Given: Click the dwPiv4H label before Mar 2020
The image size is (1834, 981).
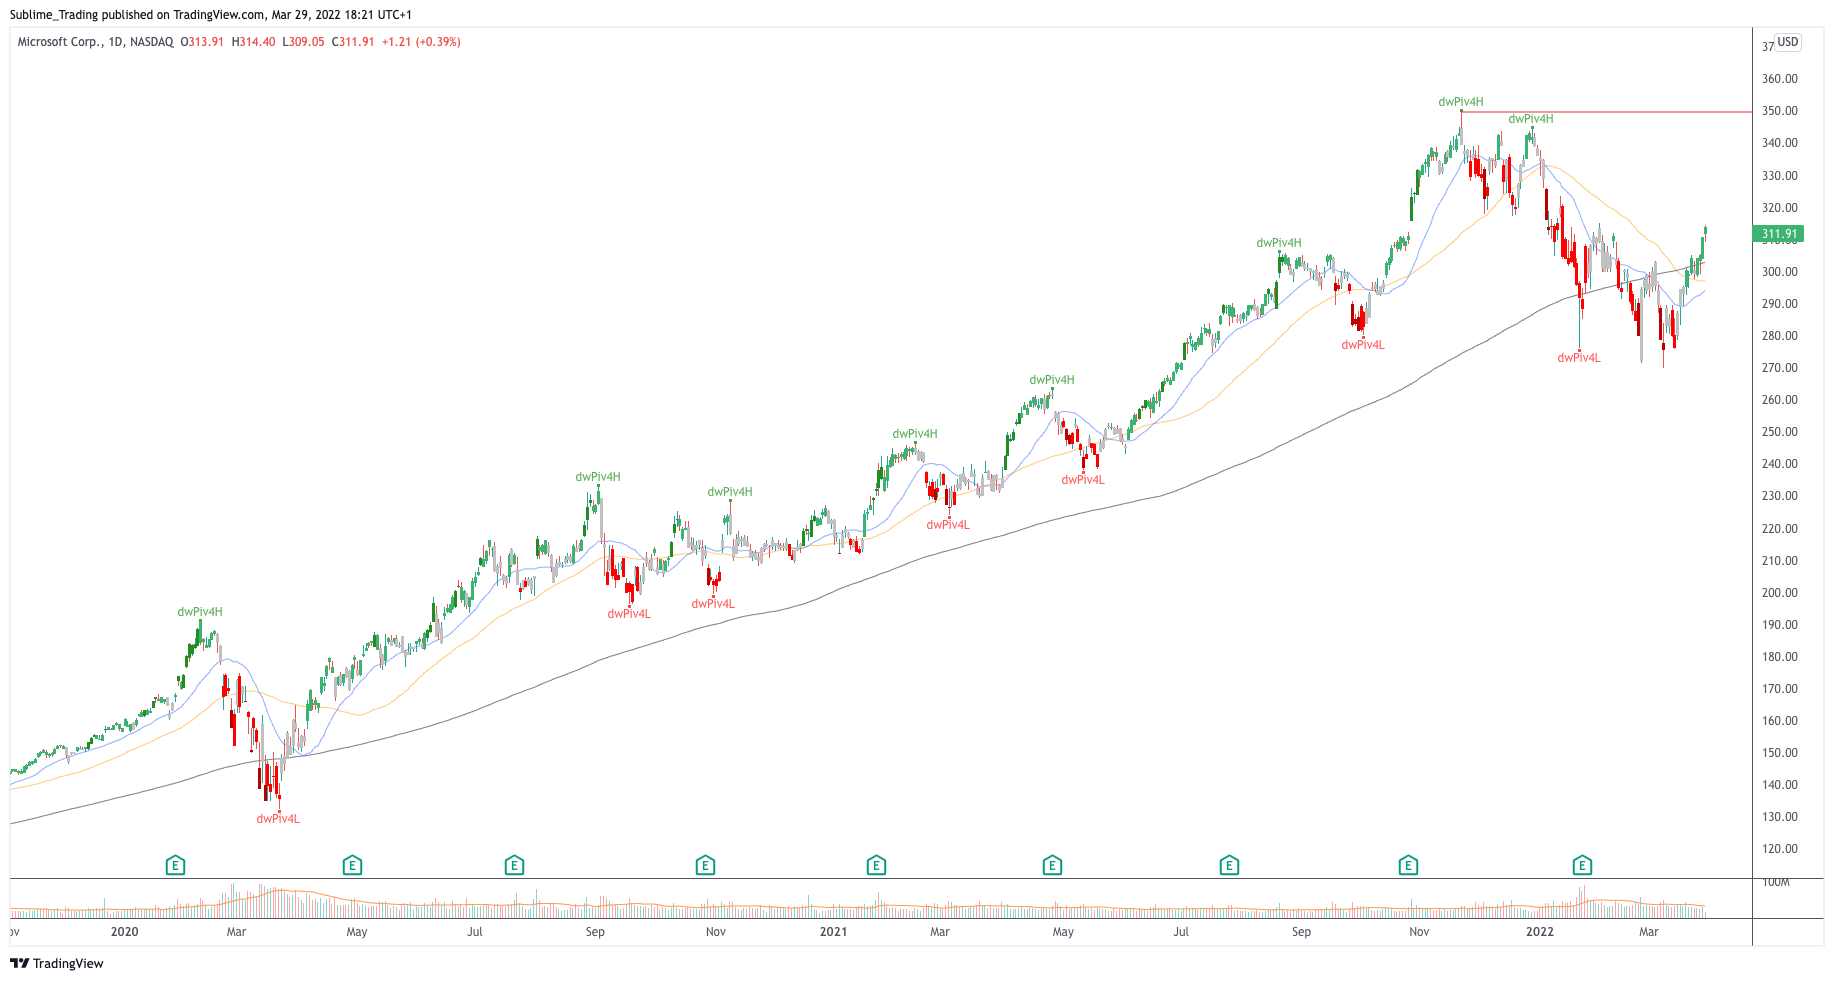Looking at the screenshot, I should [x=200, y=612].
